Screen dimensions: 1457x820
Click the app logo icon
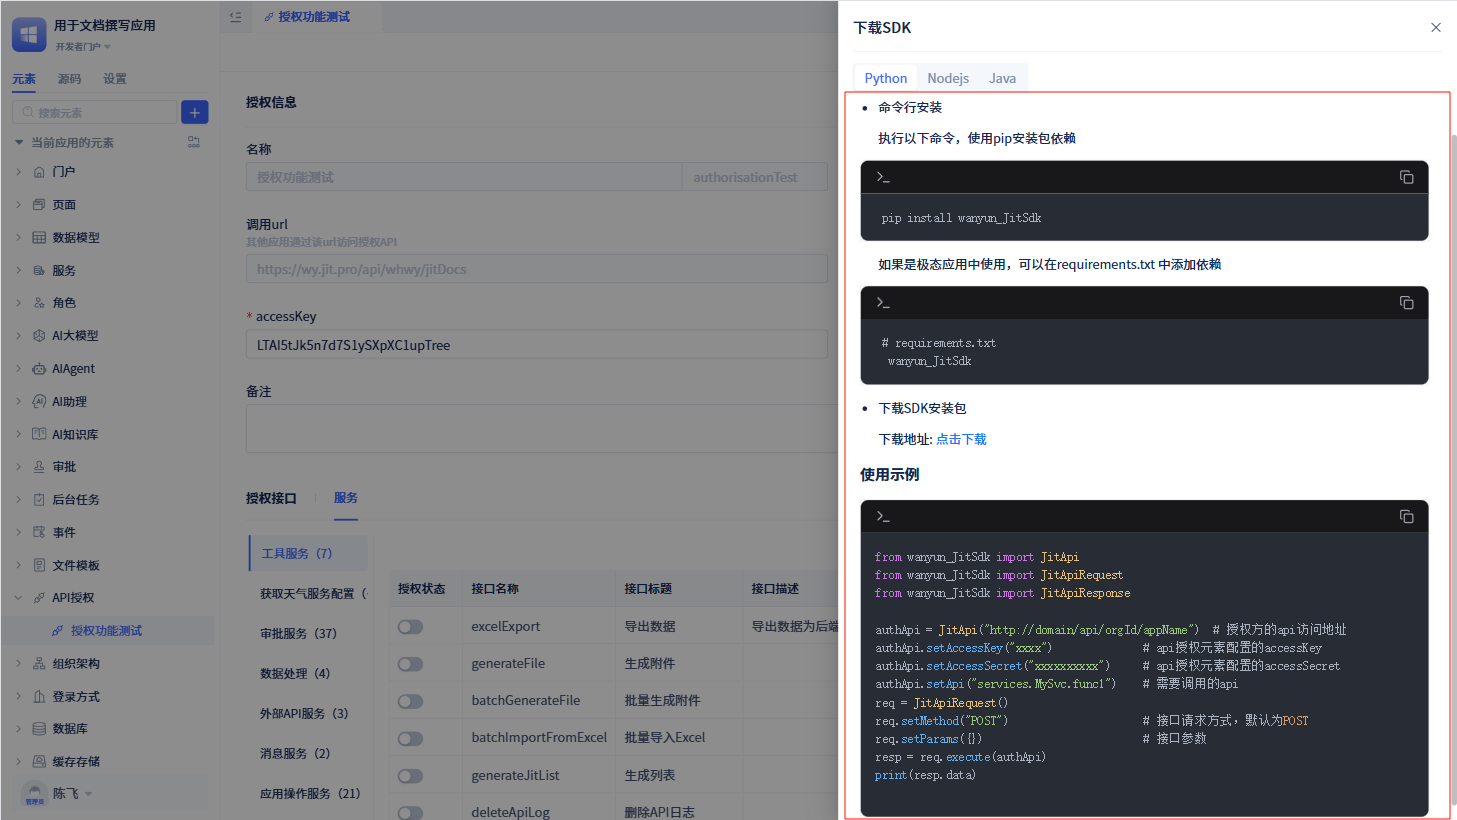pyautogui.click(x=29, y=34)
